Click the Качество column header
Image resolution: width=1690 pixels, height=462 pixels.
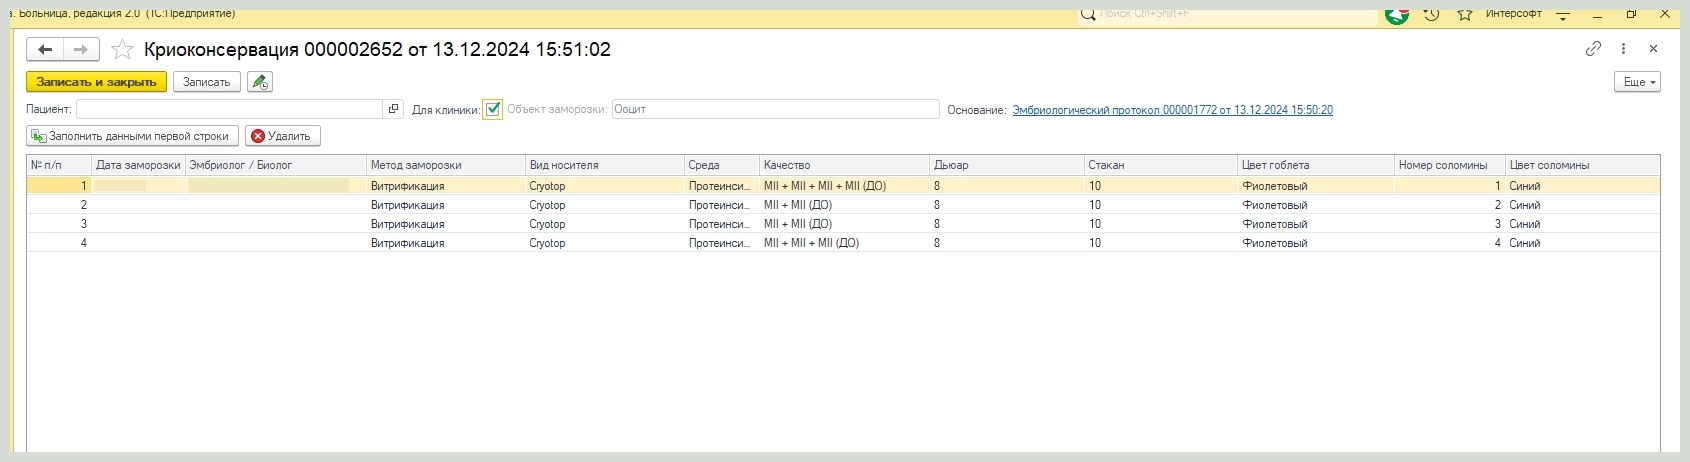point(845,165)
